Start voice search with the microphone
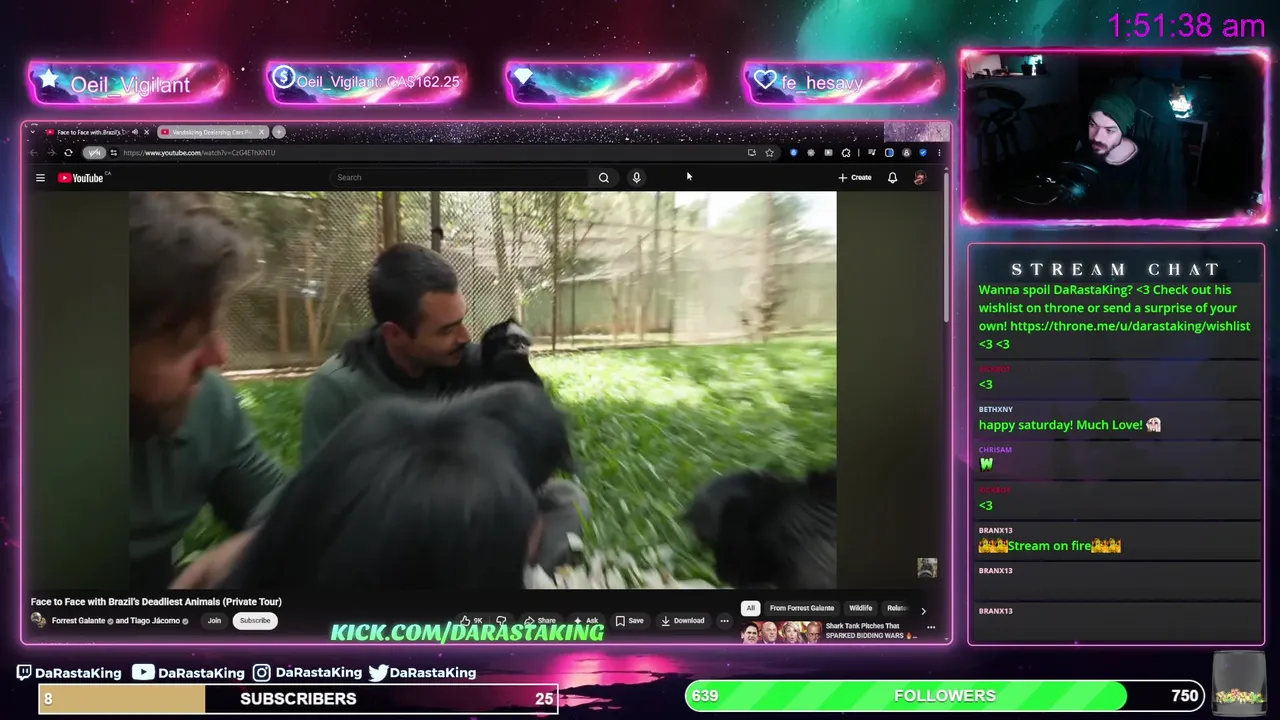 point(636,177)
